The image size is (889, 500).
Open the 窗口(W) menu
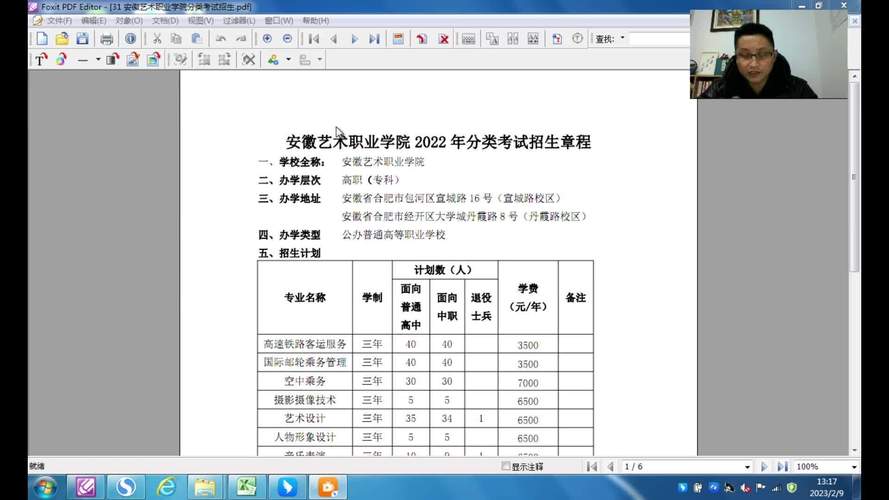point(279,20)
